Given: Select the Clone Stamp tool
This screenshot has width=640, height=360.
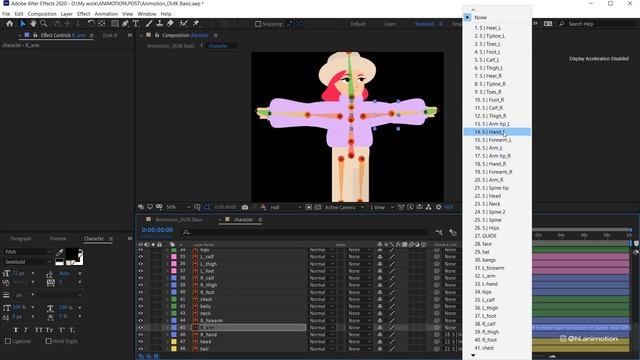Looking at the screenshot, I should (x=160, y=24).
